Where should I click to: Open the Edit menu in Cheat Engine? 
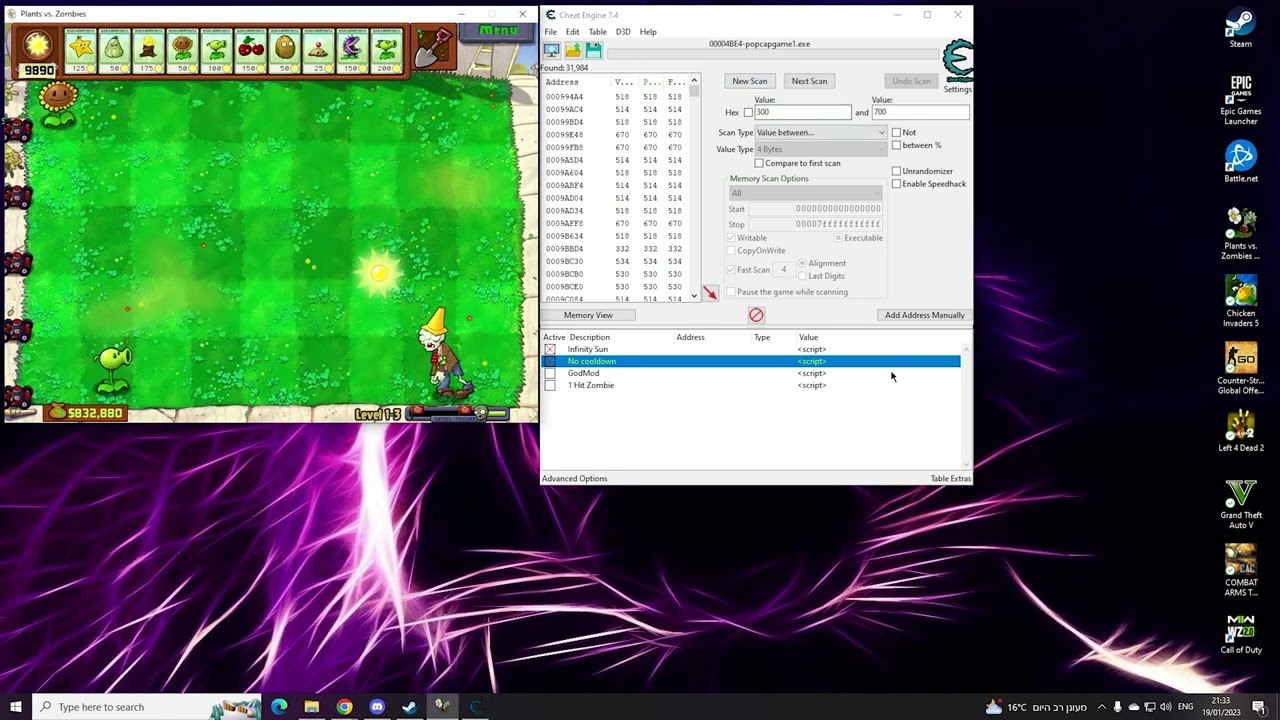click(572, 32)
